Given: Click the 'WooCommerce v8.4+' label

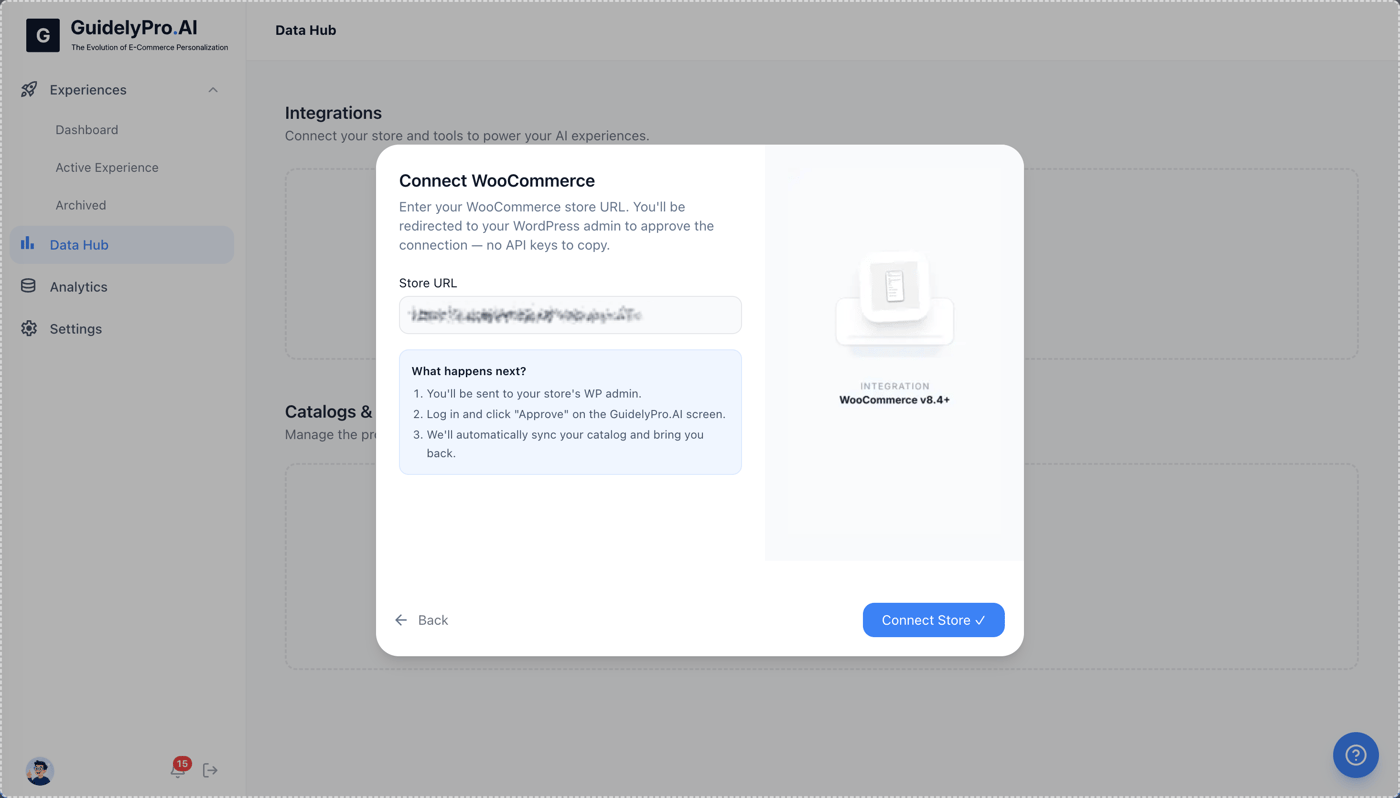Looking at the screenshot, I should tap(894, 400).
